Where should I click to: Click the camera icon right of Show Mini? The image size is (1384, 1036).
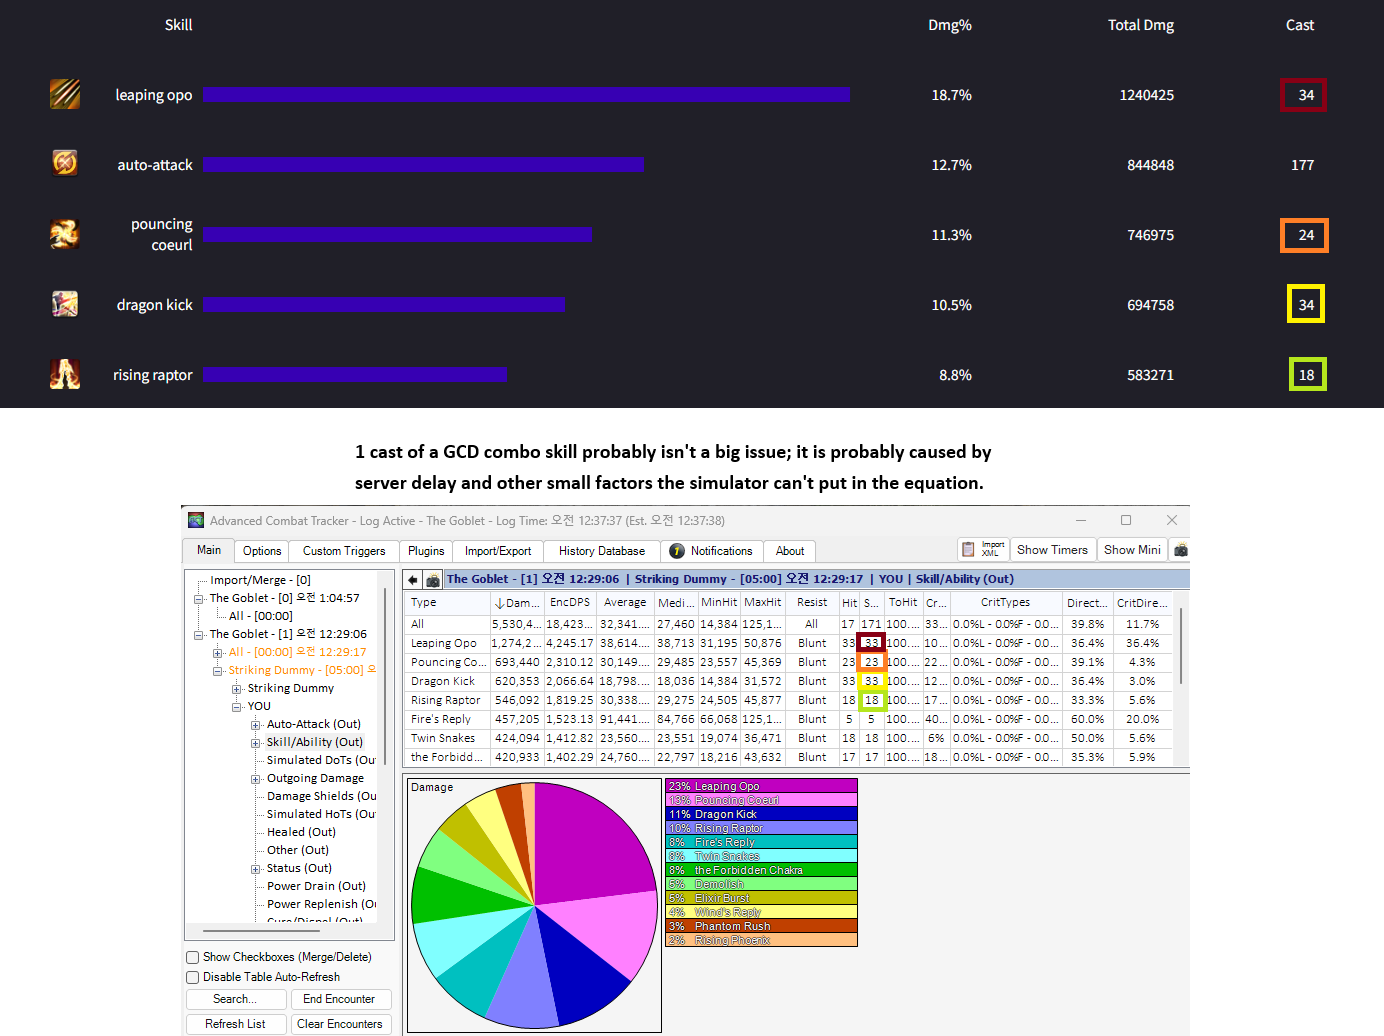point(1181,550)
